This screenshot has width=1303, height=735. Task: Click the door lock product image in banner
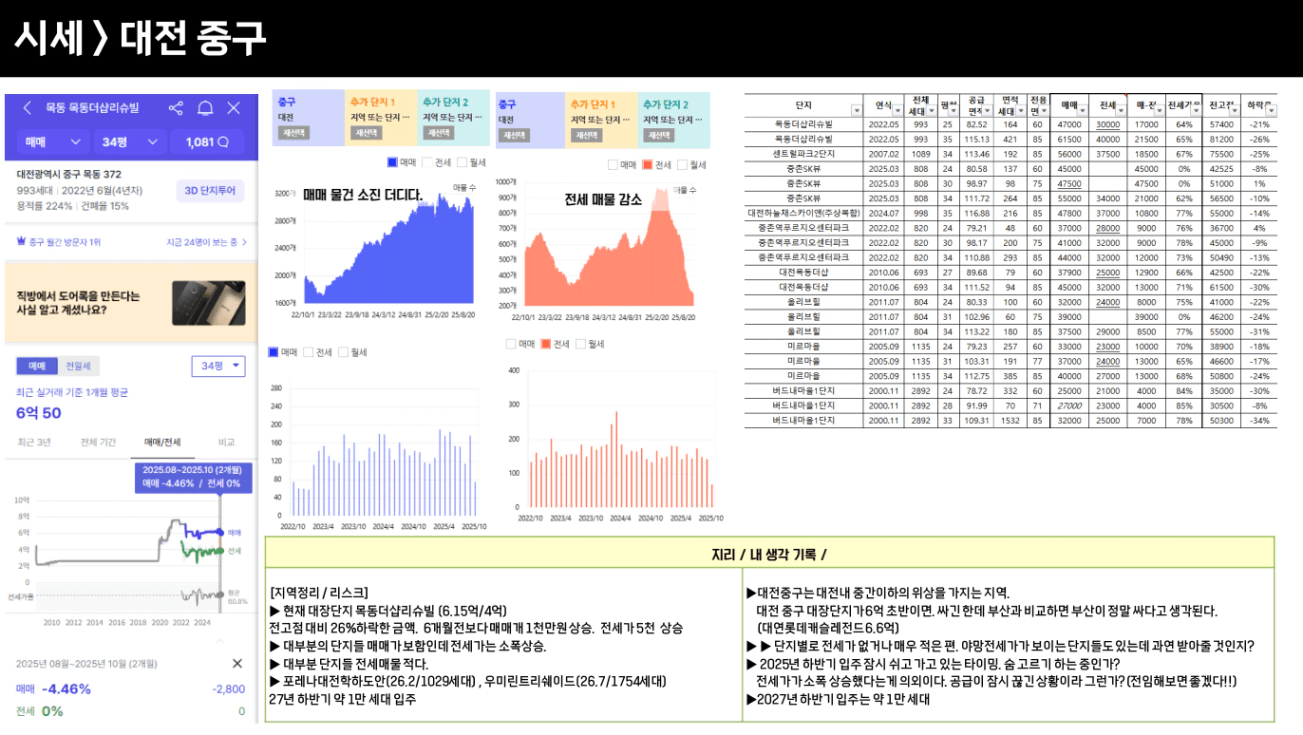[208, 302]
